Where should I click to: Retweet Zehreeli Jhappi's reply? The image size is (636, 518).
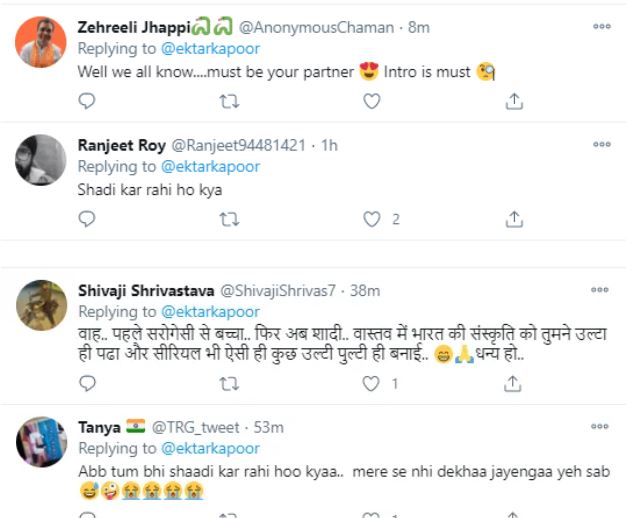(x=229, y=101)
